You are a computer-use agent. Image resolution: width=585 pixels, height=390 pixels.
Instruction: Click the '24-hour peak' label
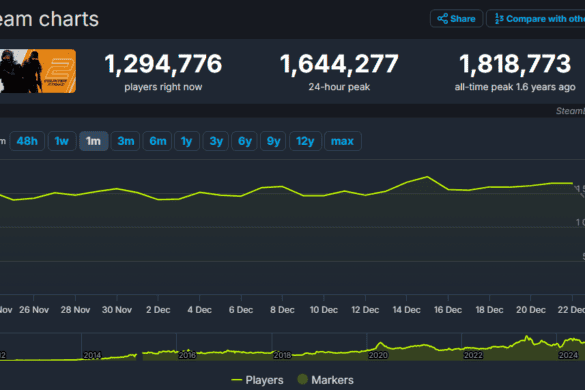click(x=339, y=87)
